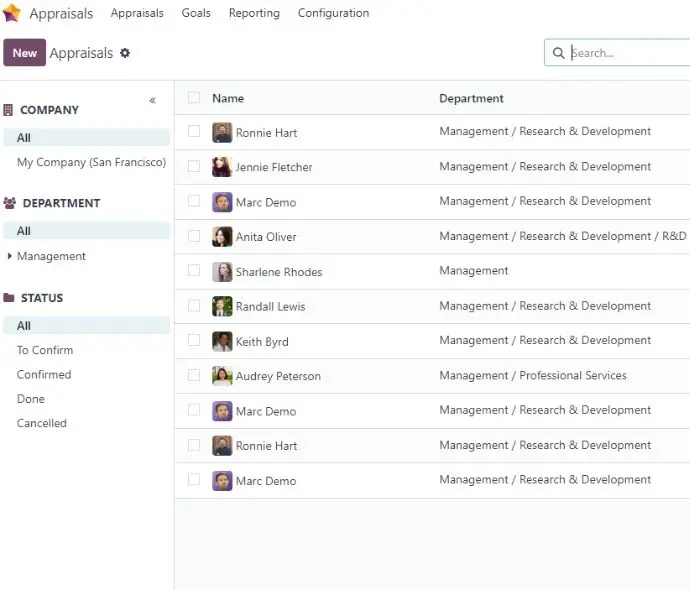Image resolution: width=690 pixels, height=590 pixels.
Task: Open the Goals menu
Action: 196,13
